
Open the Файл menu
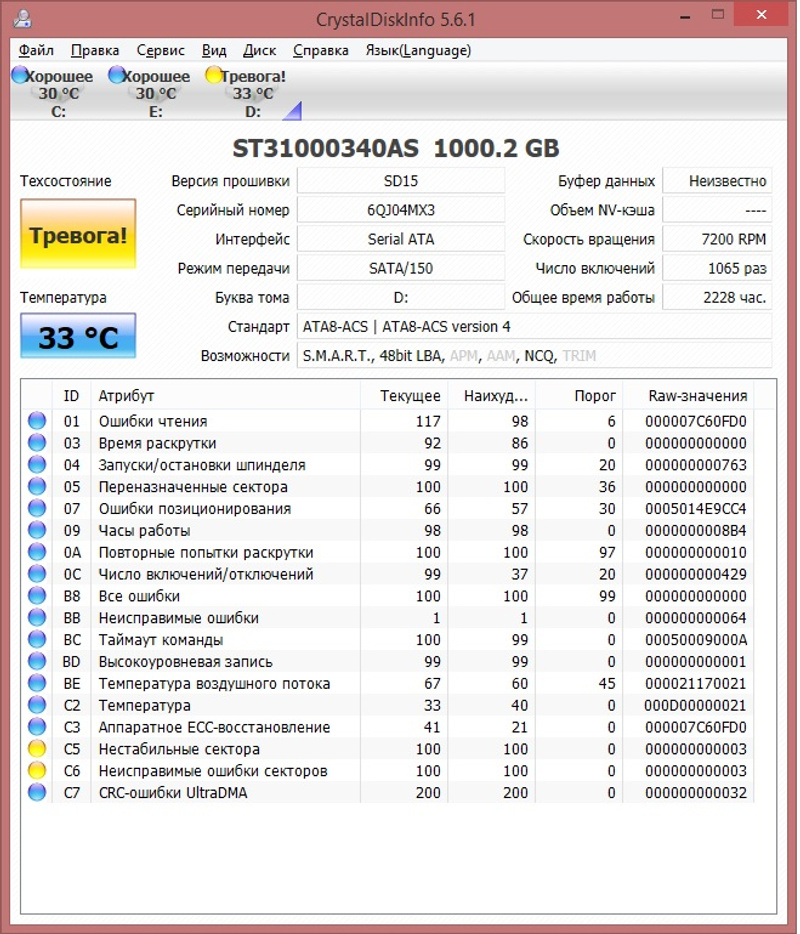[x=36, y=50]
